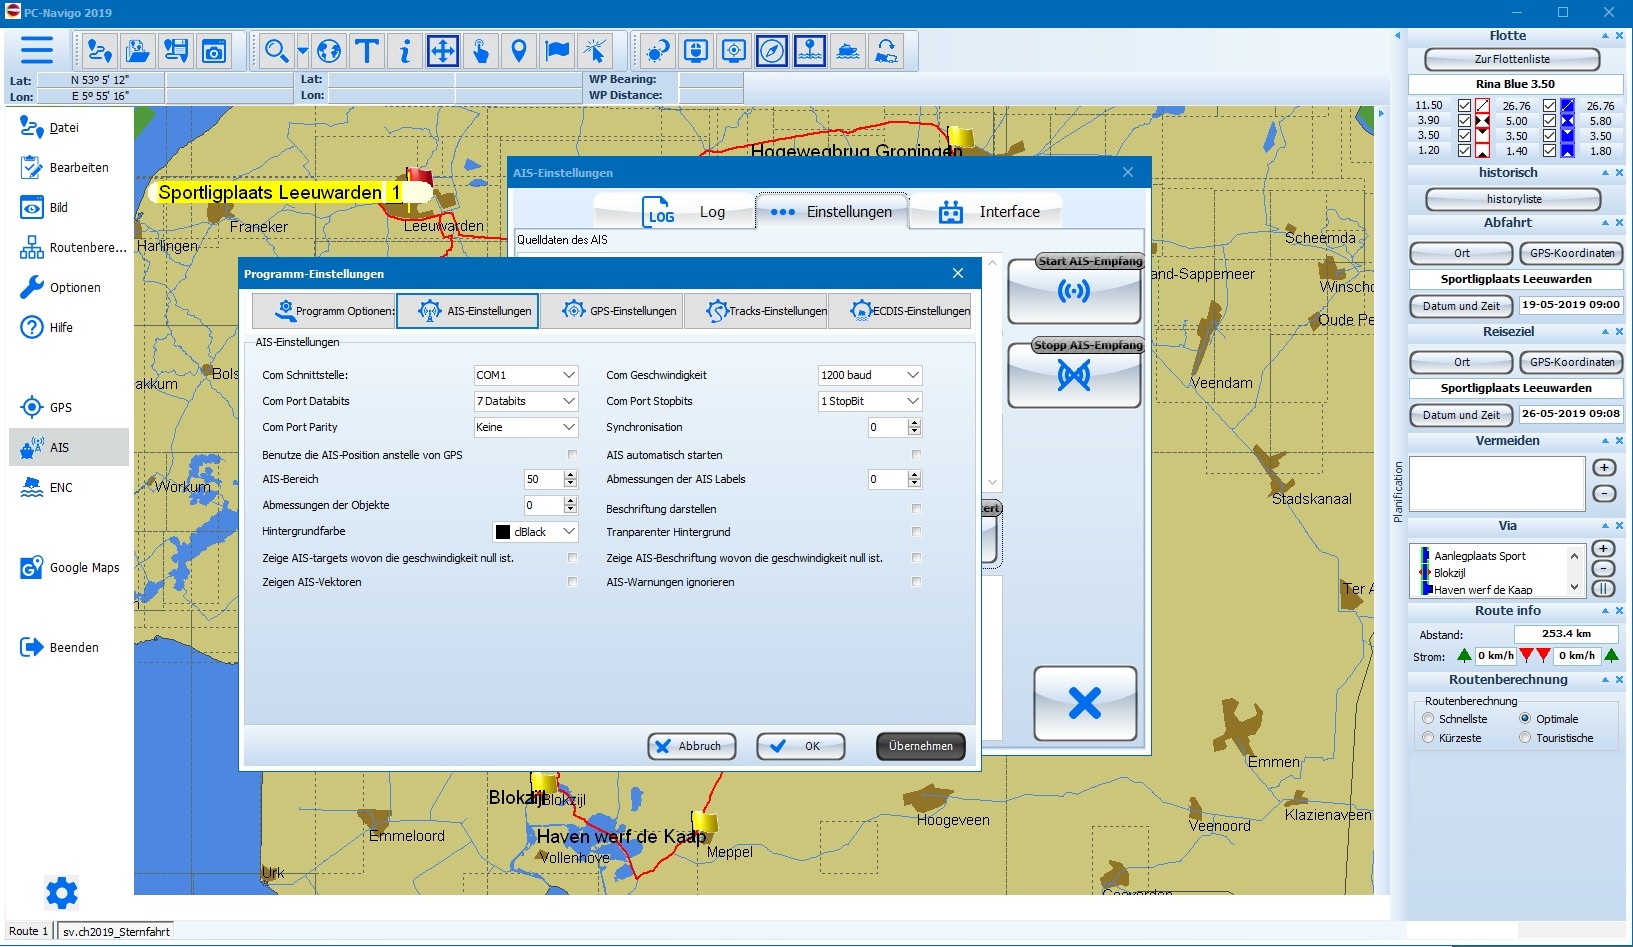The width and height of the screenshot is (1633, 947).
Task: Toggle Zeigen AIS-Vektoren checkbox
Action: [x=572, y=582]
